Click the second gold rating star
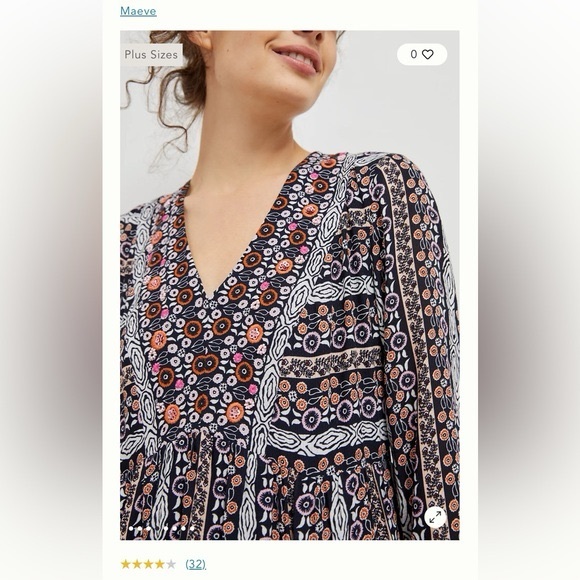The image size is (580, 580). tap(137, 564)
